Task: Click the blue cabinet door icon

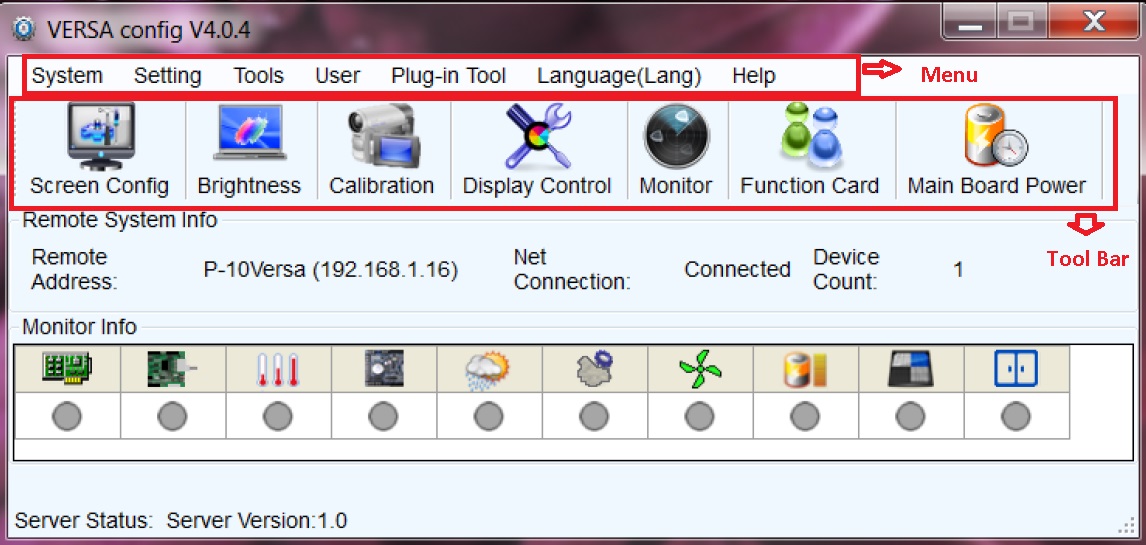Action: pos(1016,369)
